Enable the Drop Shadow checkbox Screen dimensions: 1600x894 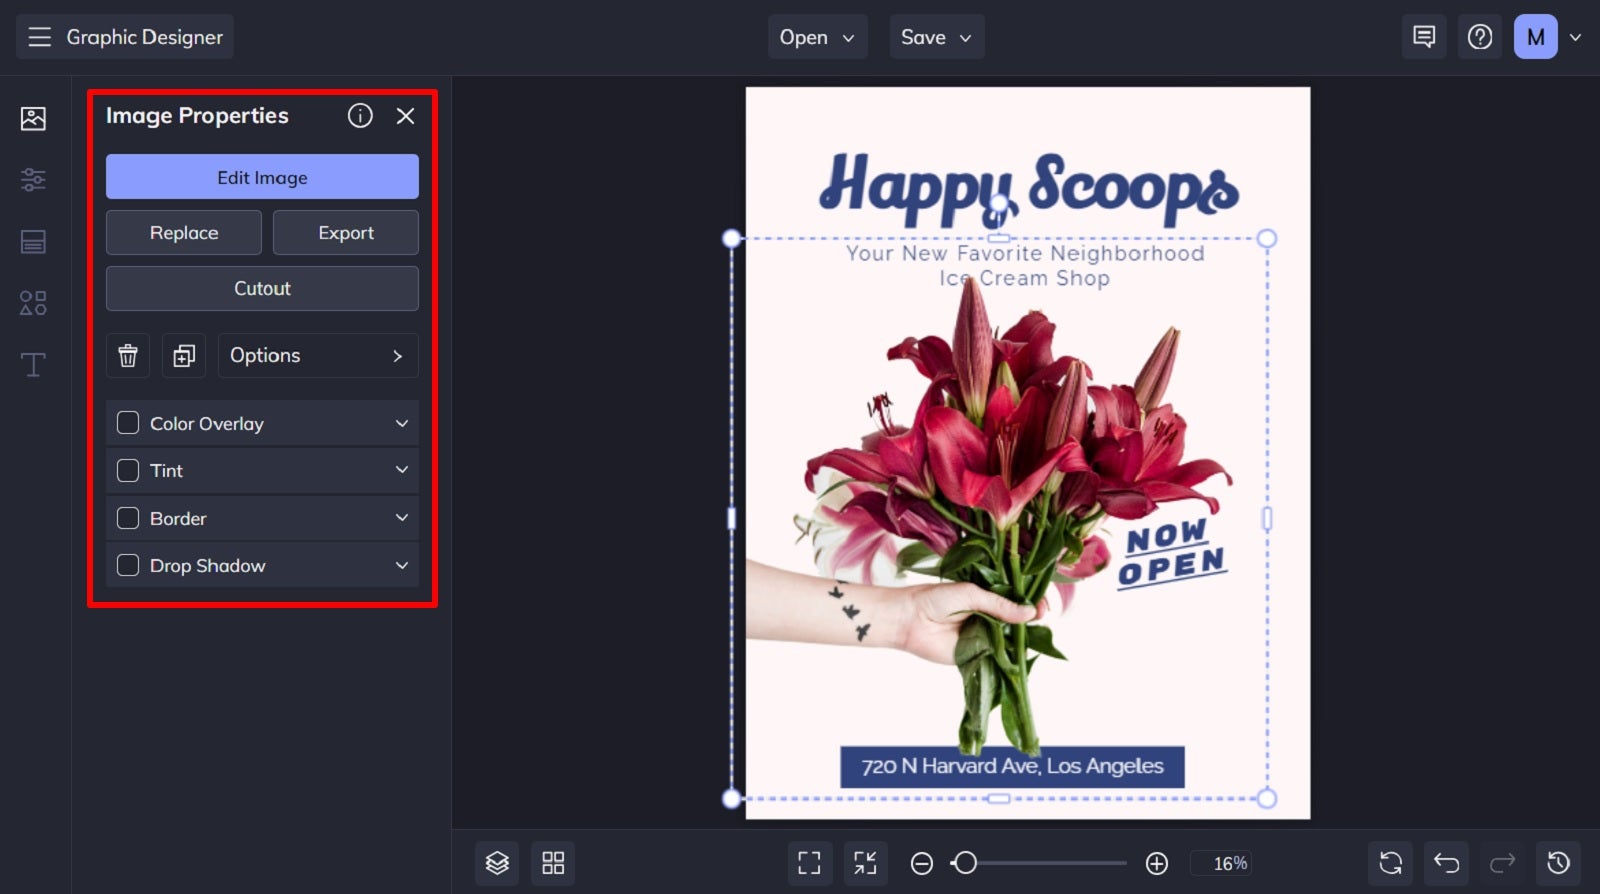coord(128,565)
